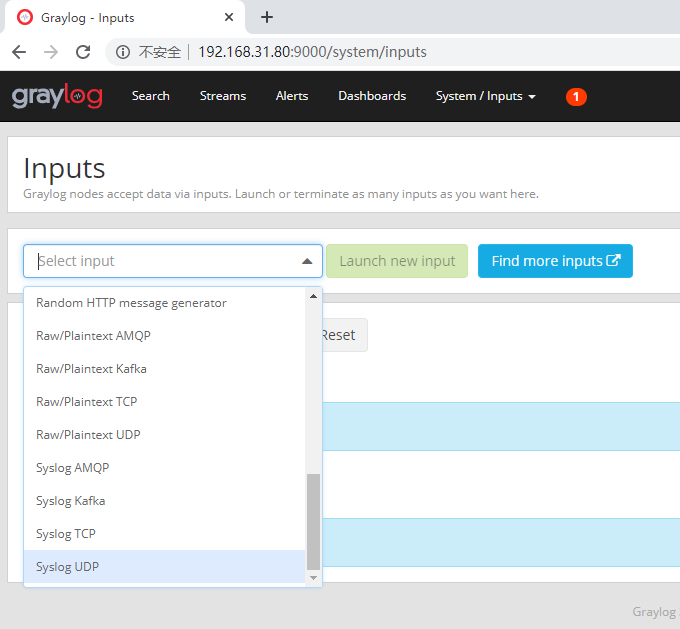
Task: Go to Alerts page
Action: coord(292,96)
